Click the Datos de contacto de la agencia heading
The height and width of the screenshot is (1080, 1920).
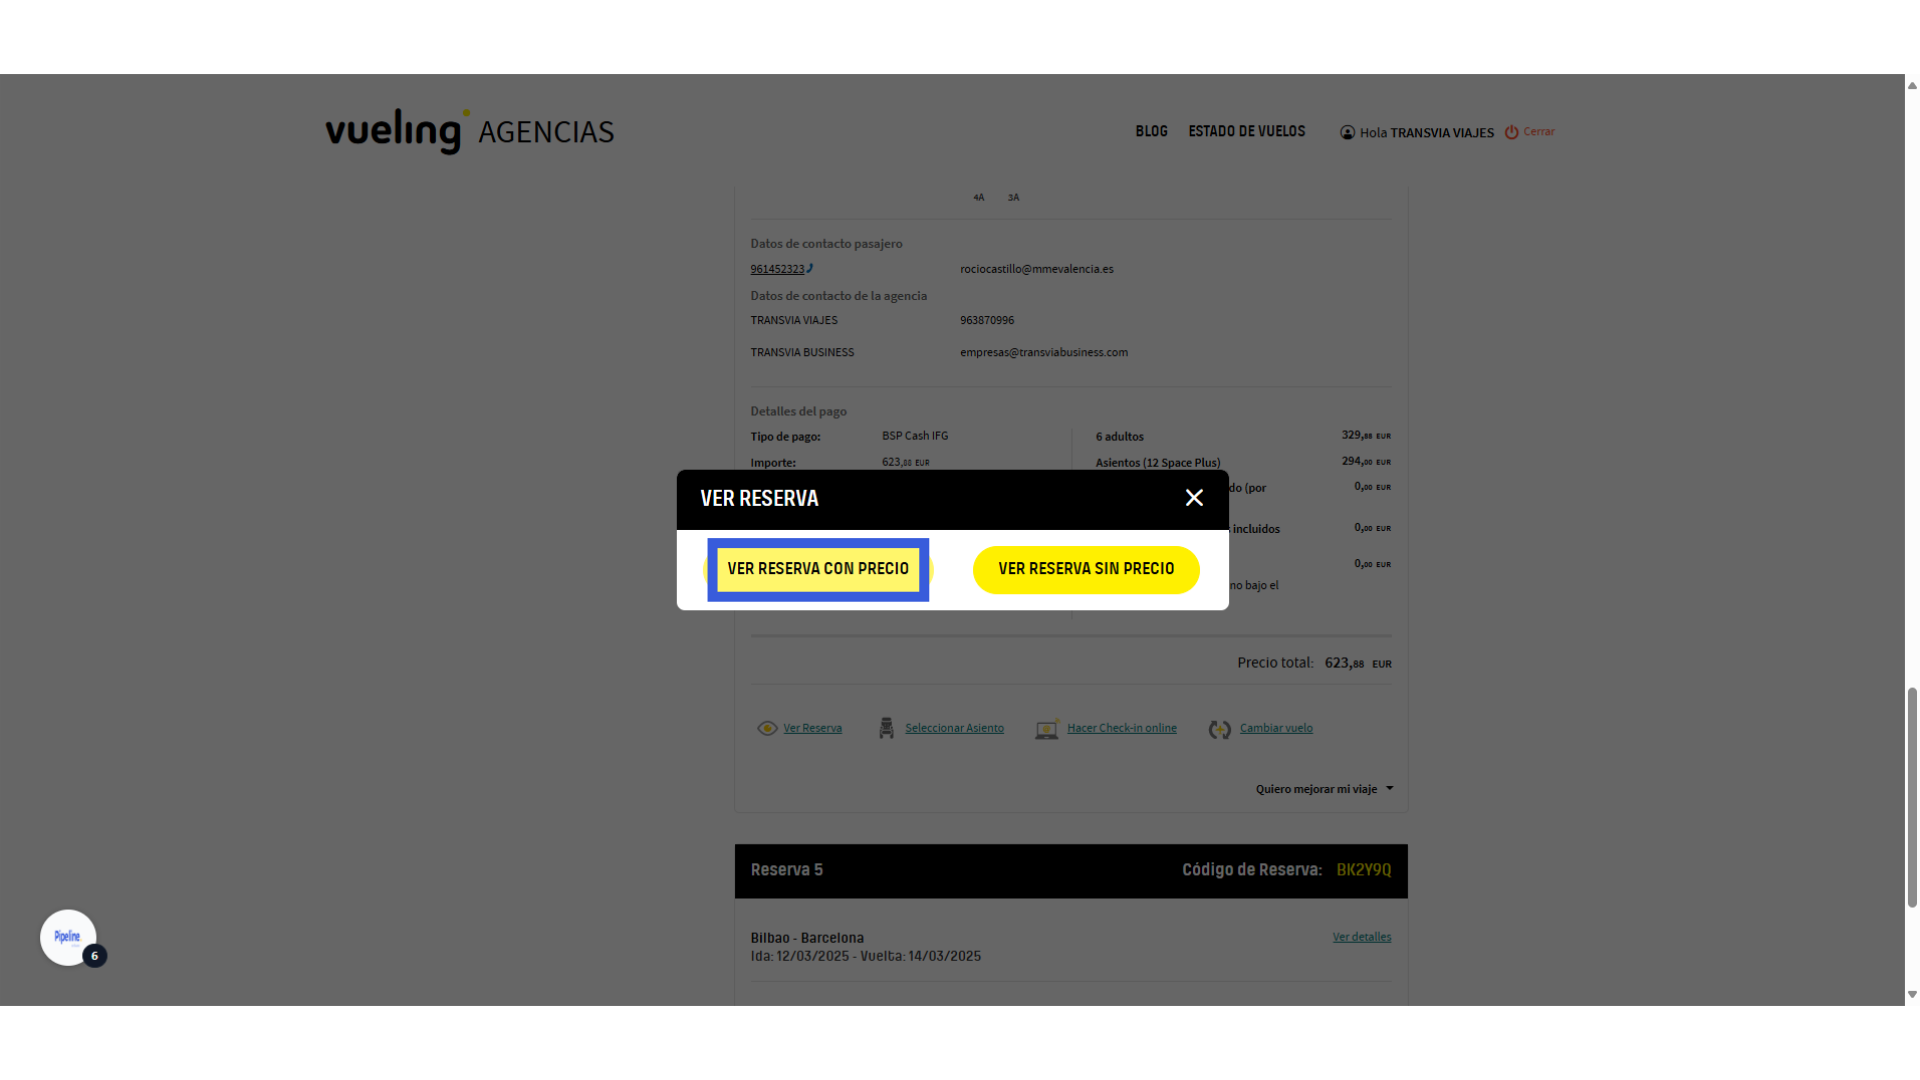click(x=838, y=296)
